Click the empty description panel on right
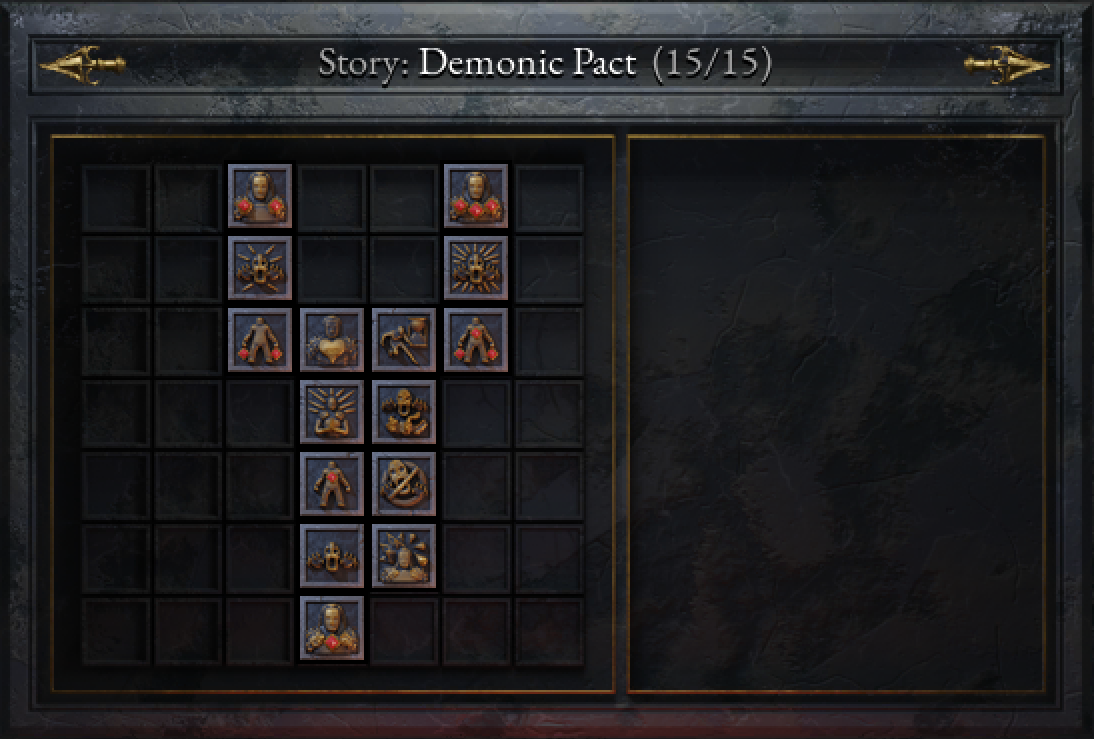 pos(836,414)
